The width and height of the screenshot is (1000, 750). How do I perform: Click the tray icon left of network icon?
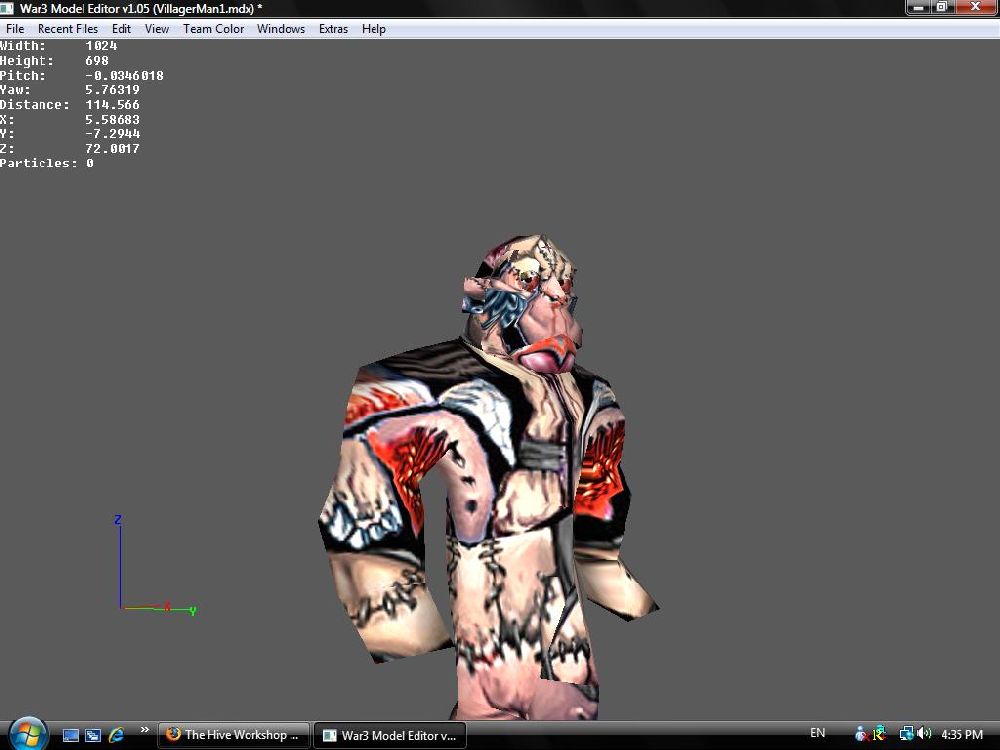tap(880, 733)
